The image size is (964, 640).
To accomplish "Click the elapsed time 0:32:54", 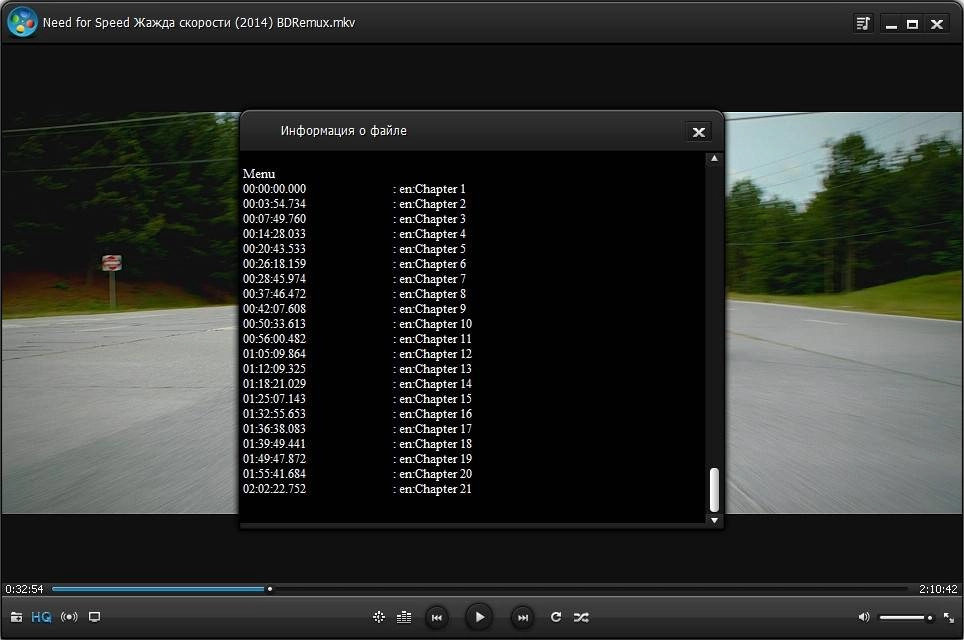I will click(25, 589).
